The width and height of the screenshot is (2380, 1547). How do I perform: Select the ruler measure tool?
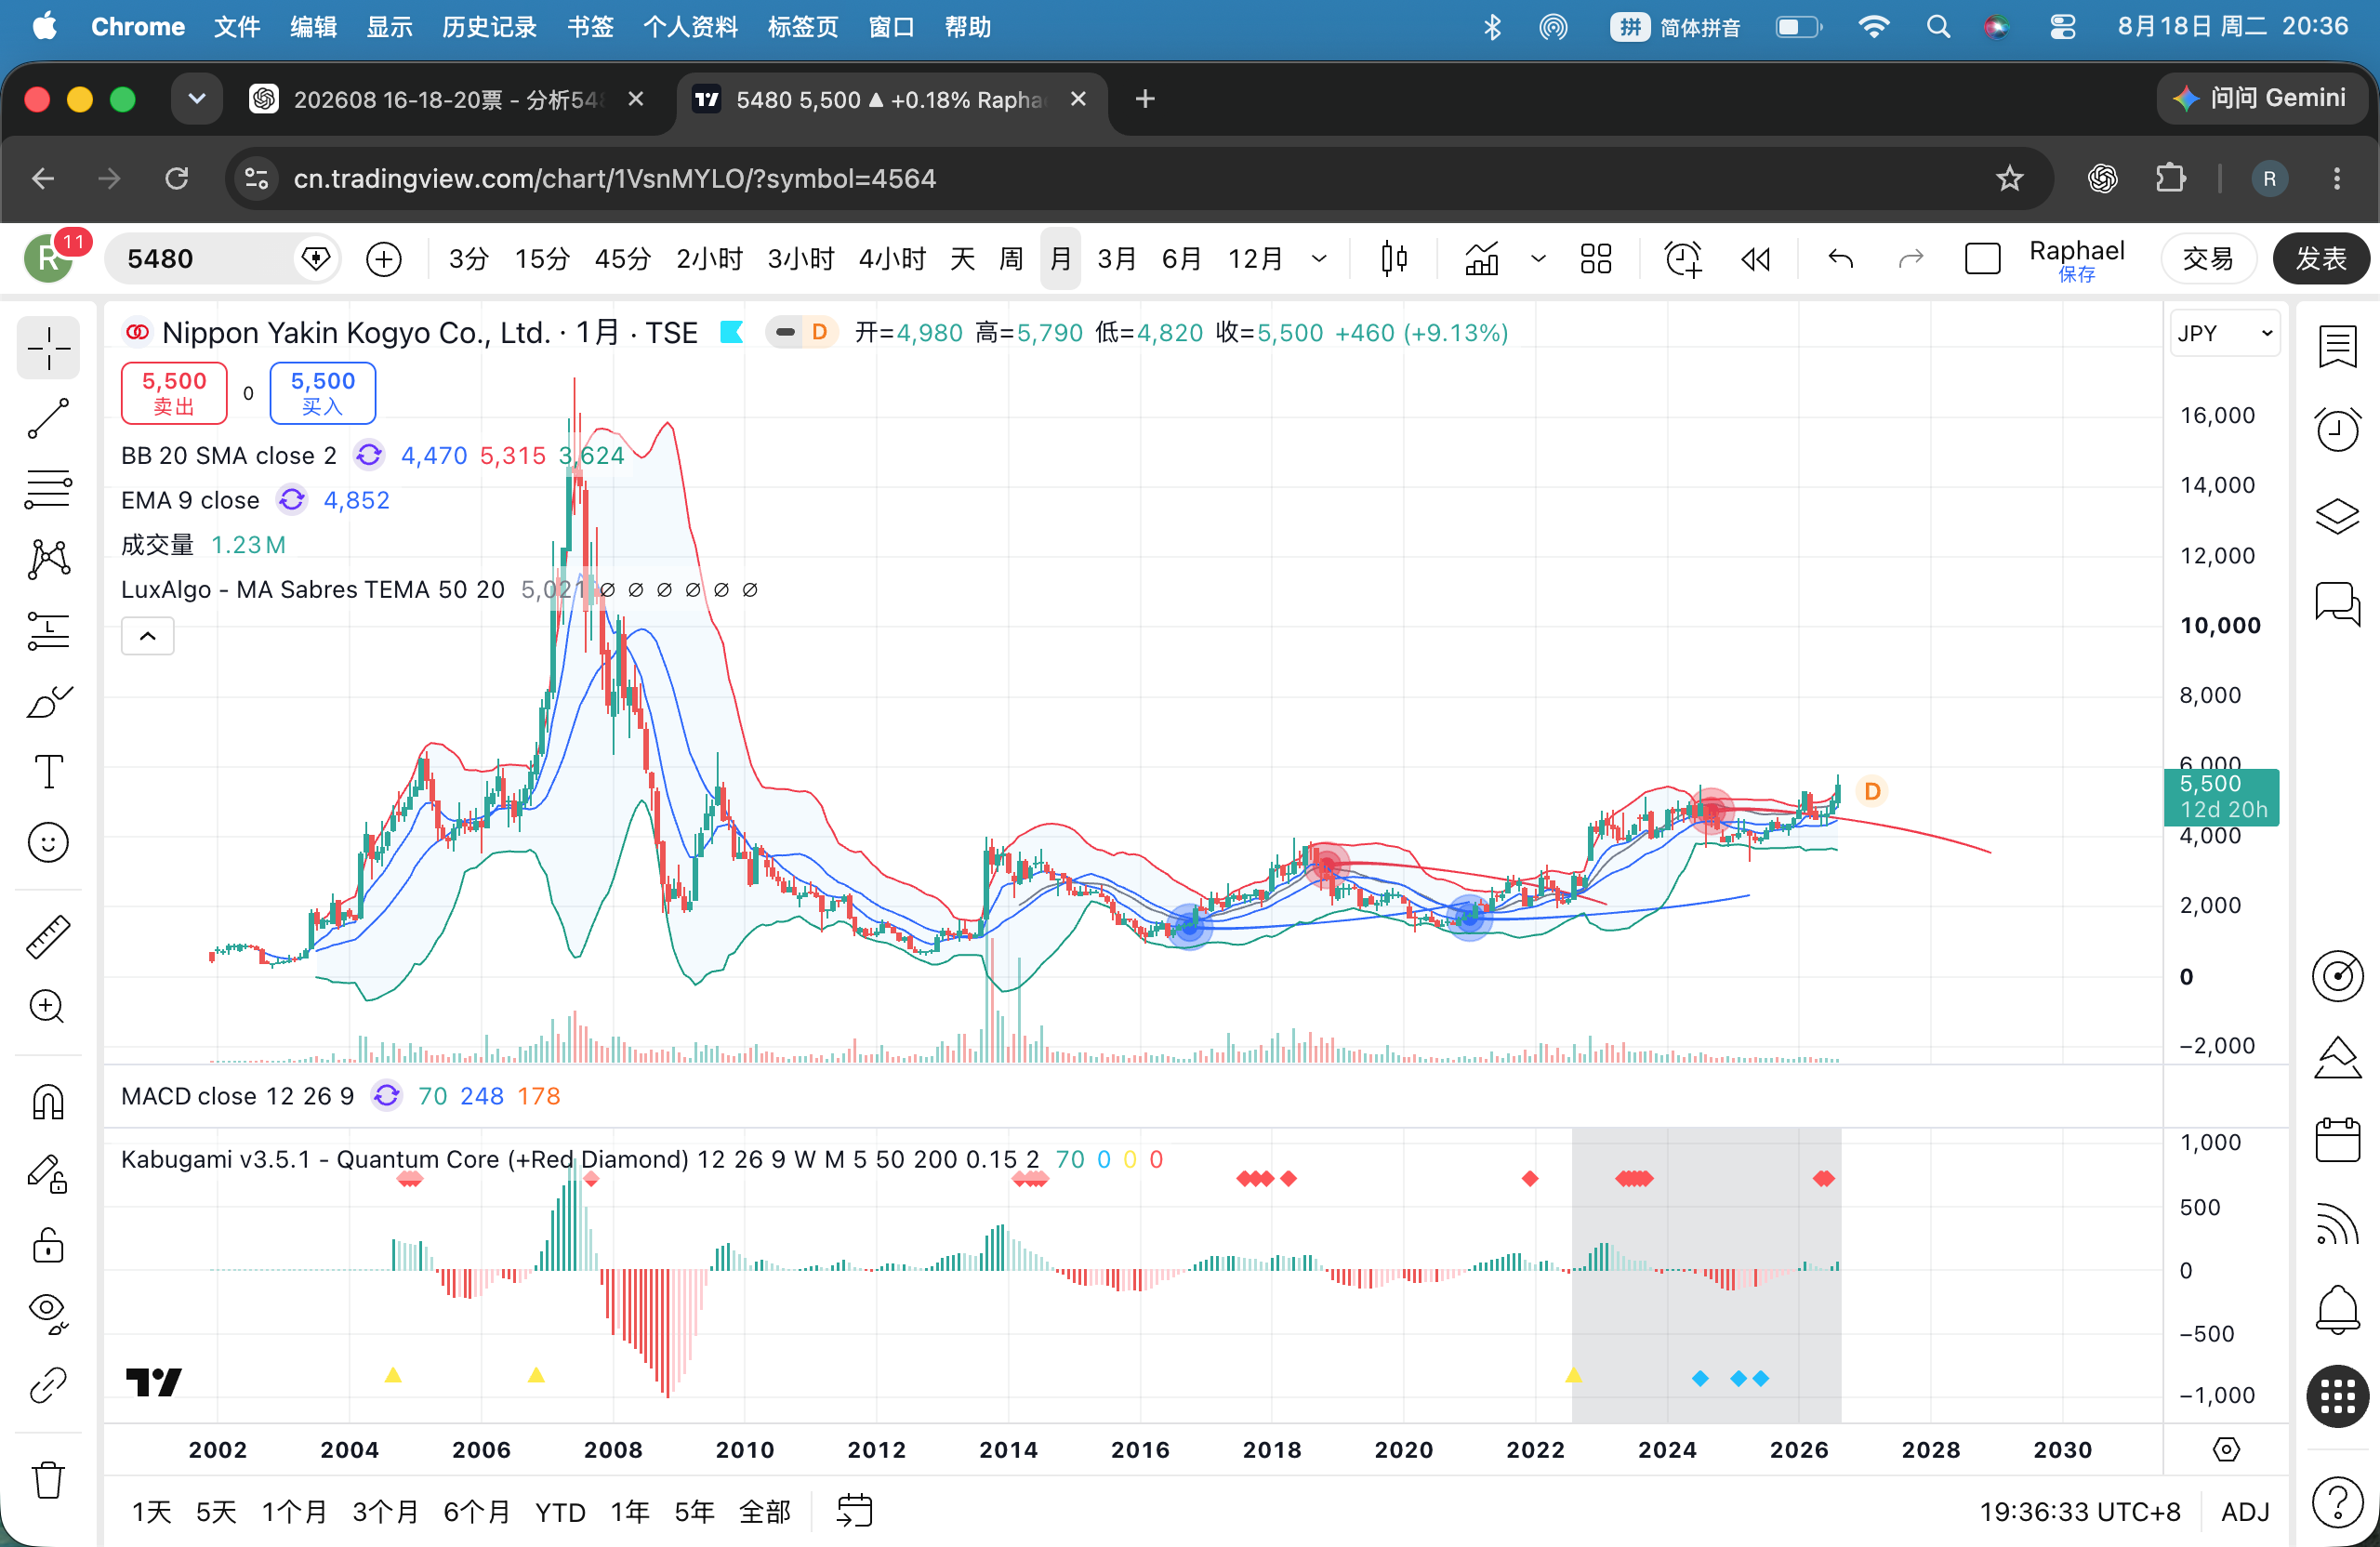coord(48,937)
